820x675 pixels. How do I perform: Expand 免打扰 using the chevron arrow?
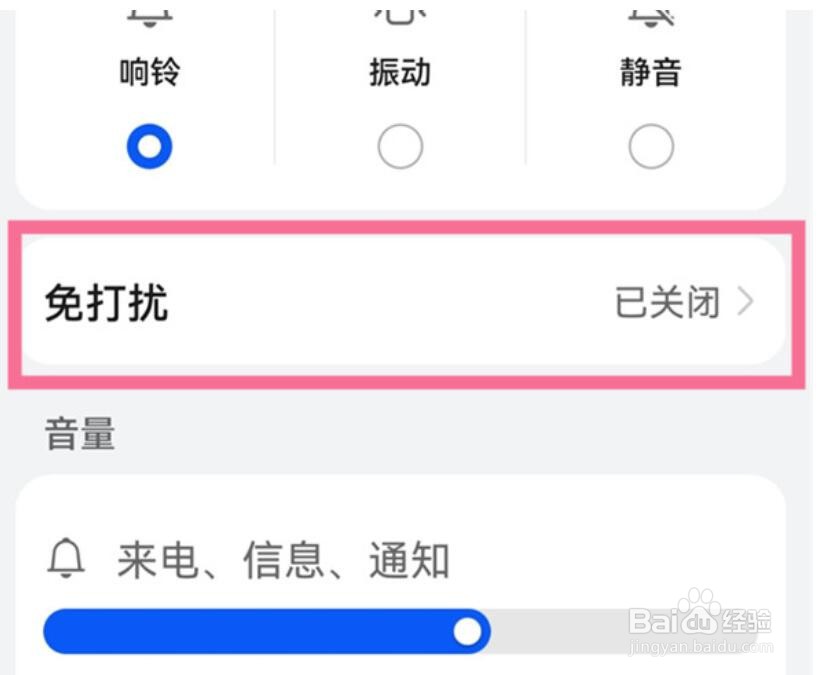pos(745,302)
